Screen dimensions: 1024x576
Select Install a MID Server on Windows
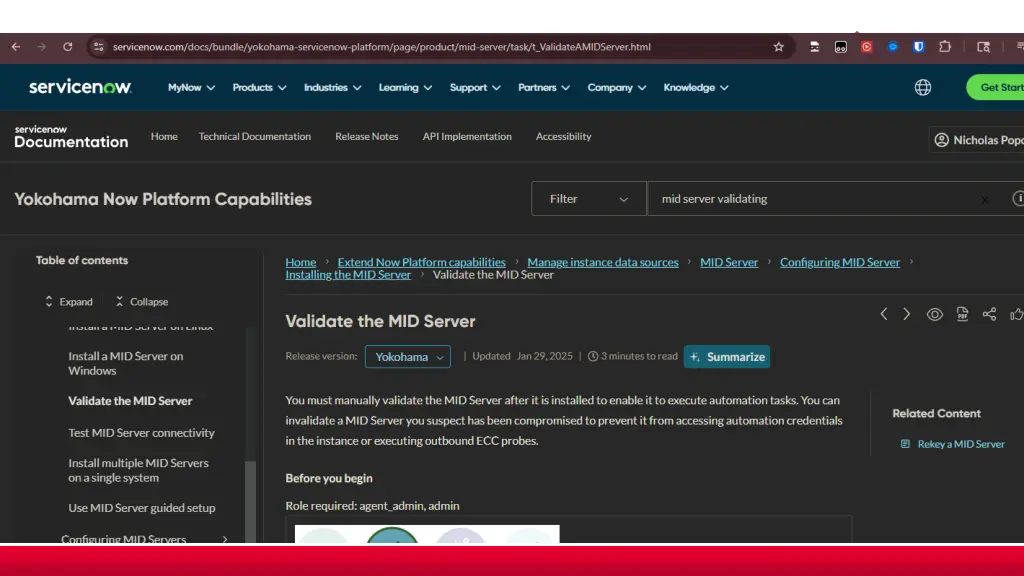pos(126,363)
